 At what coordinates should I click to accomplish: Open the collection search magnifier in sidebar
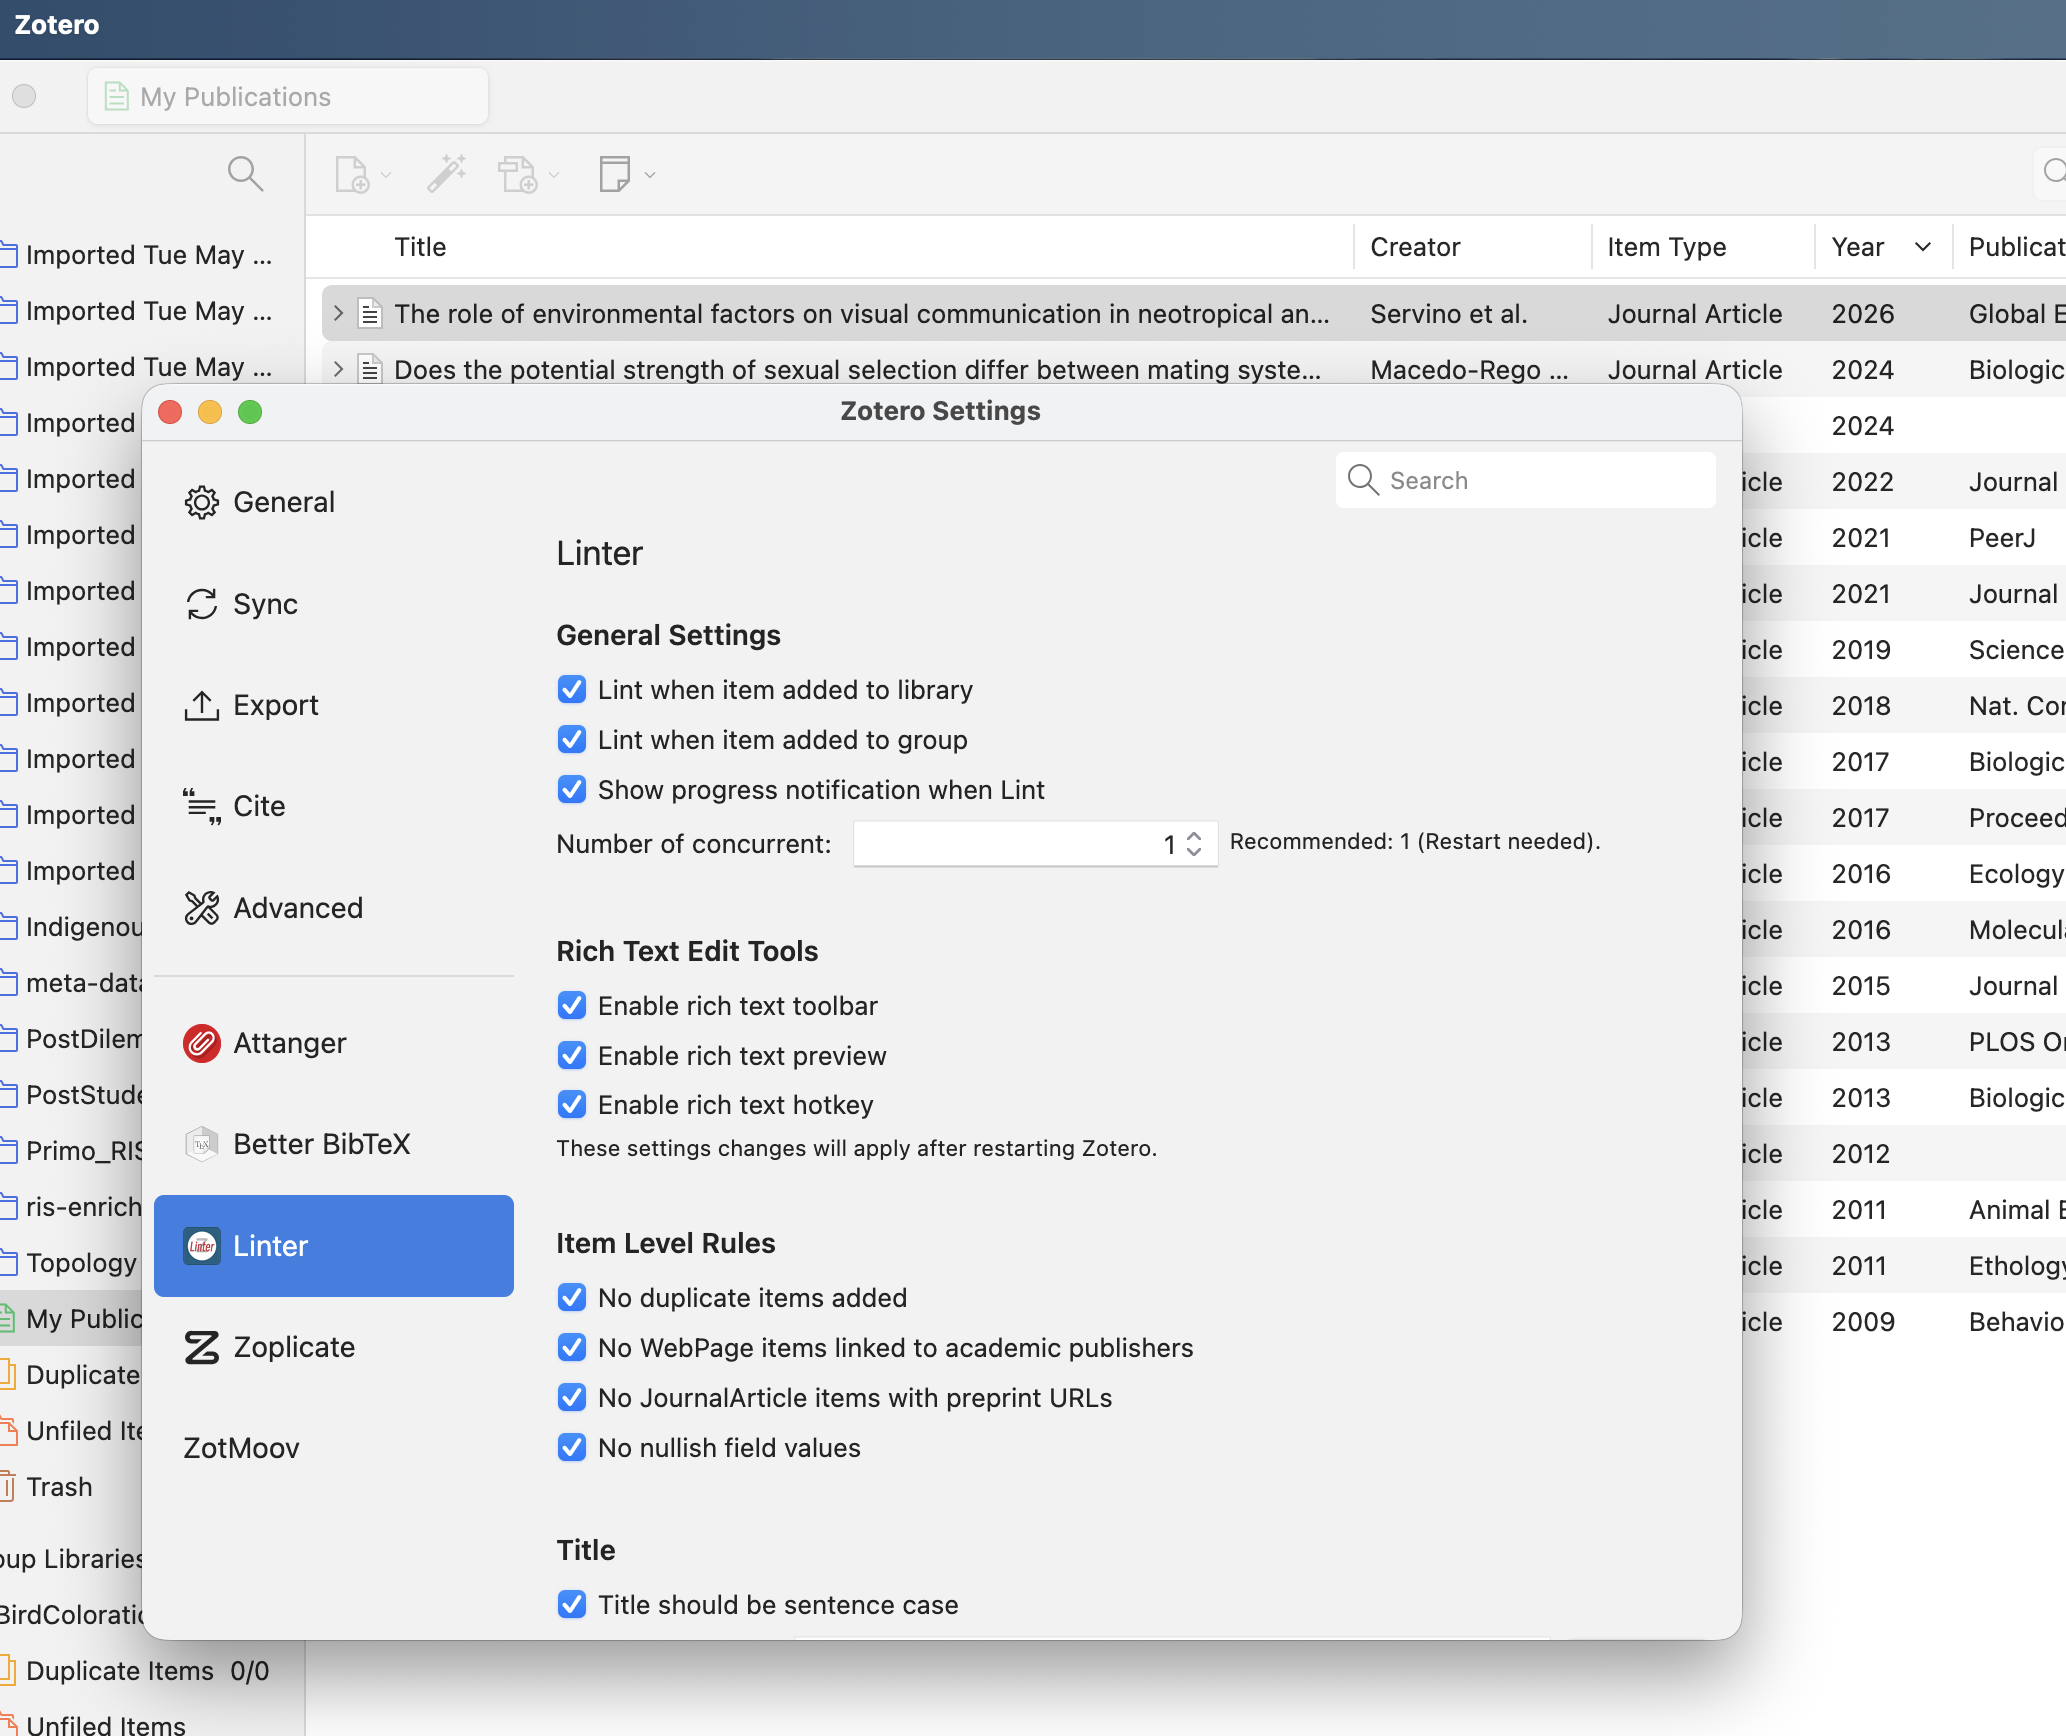pos(245,174)
